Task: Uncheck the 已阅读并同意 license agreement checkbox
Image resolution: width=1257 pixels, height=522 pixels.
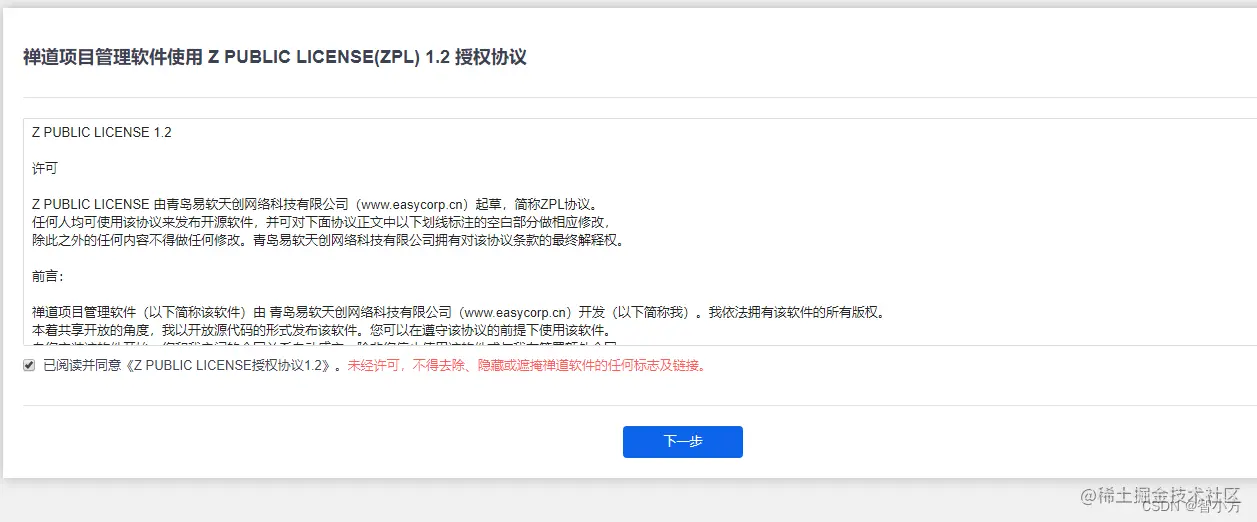Action: tap(29, 366)
